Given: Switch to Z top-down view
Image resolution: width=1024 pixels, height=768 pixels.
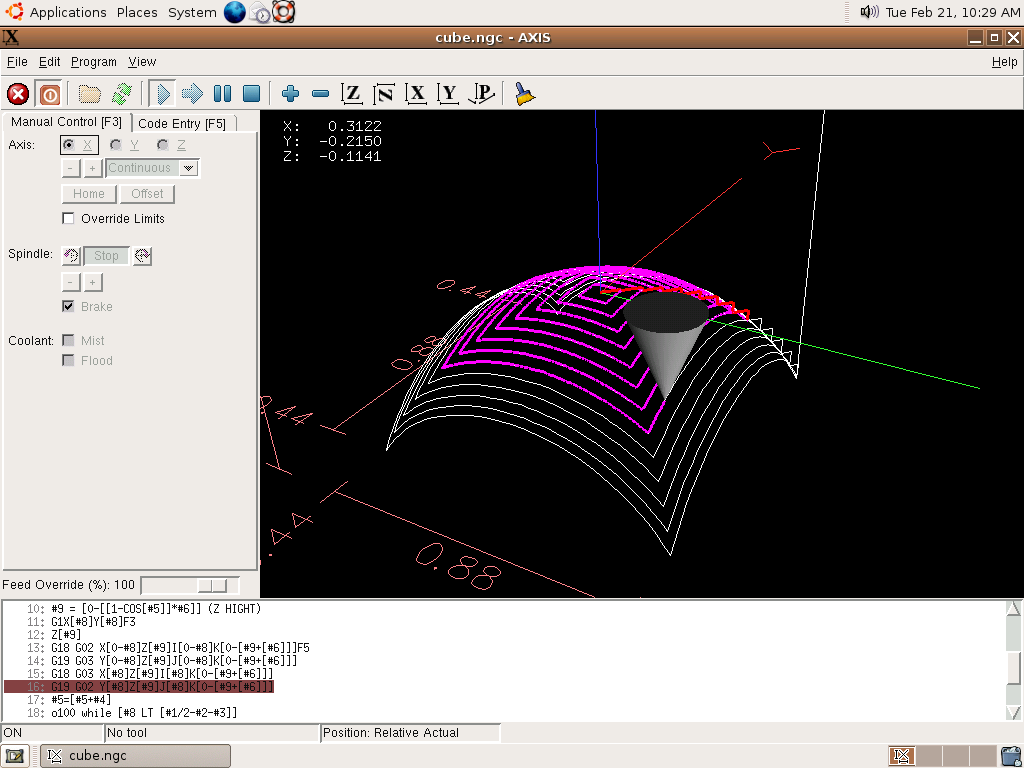Looking at the screenshot, I should pos(351,94).
